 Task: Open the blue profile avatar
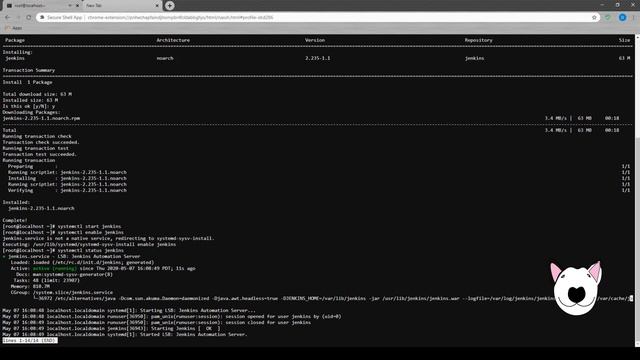click(x=622, y=18)
